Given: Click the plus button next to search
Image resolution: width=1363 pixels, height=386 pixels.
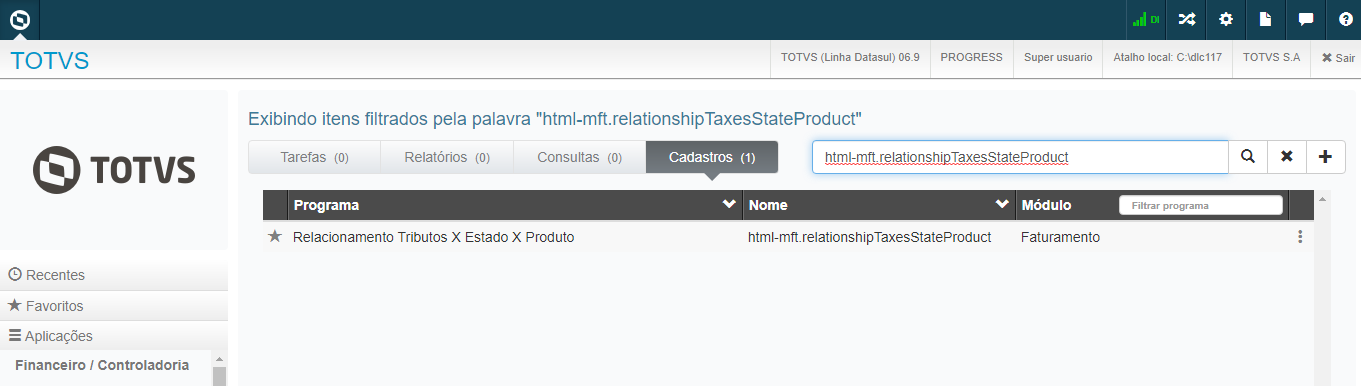Looking at the screenshot, I should tap(1326, 157).
